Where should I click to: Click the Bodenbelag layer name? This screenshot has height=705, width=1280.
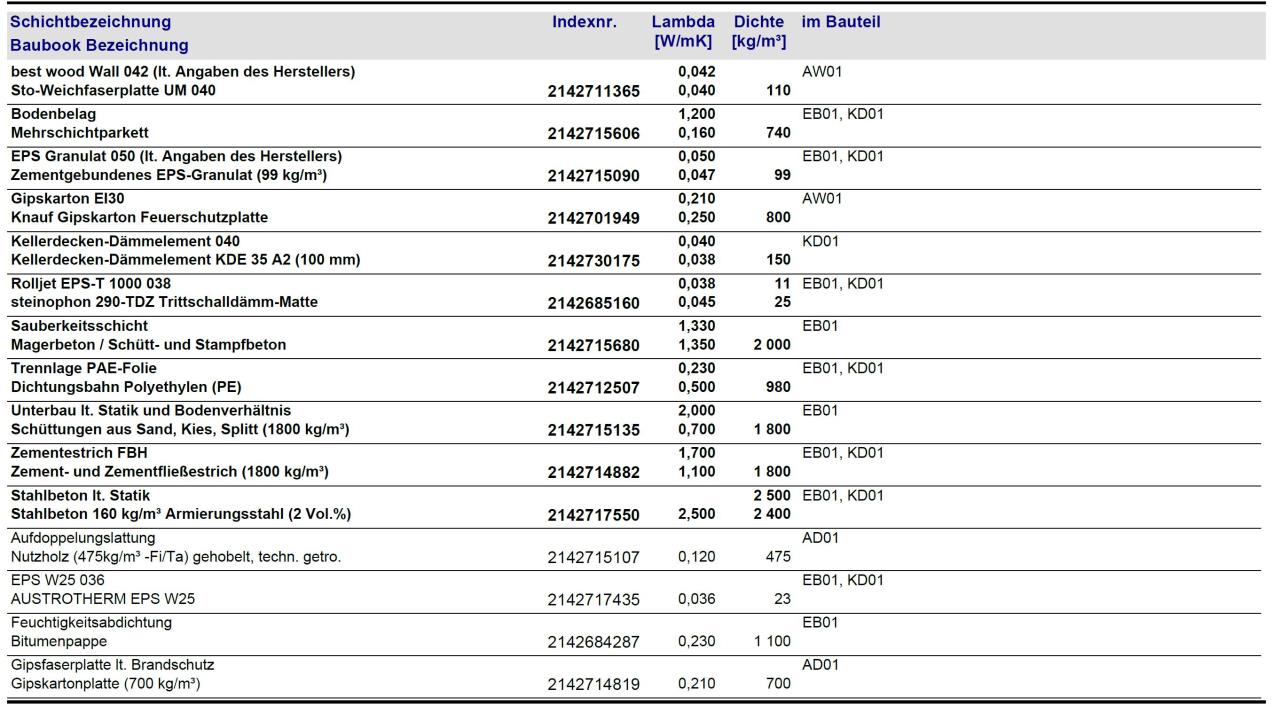(x=52, y=114)
